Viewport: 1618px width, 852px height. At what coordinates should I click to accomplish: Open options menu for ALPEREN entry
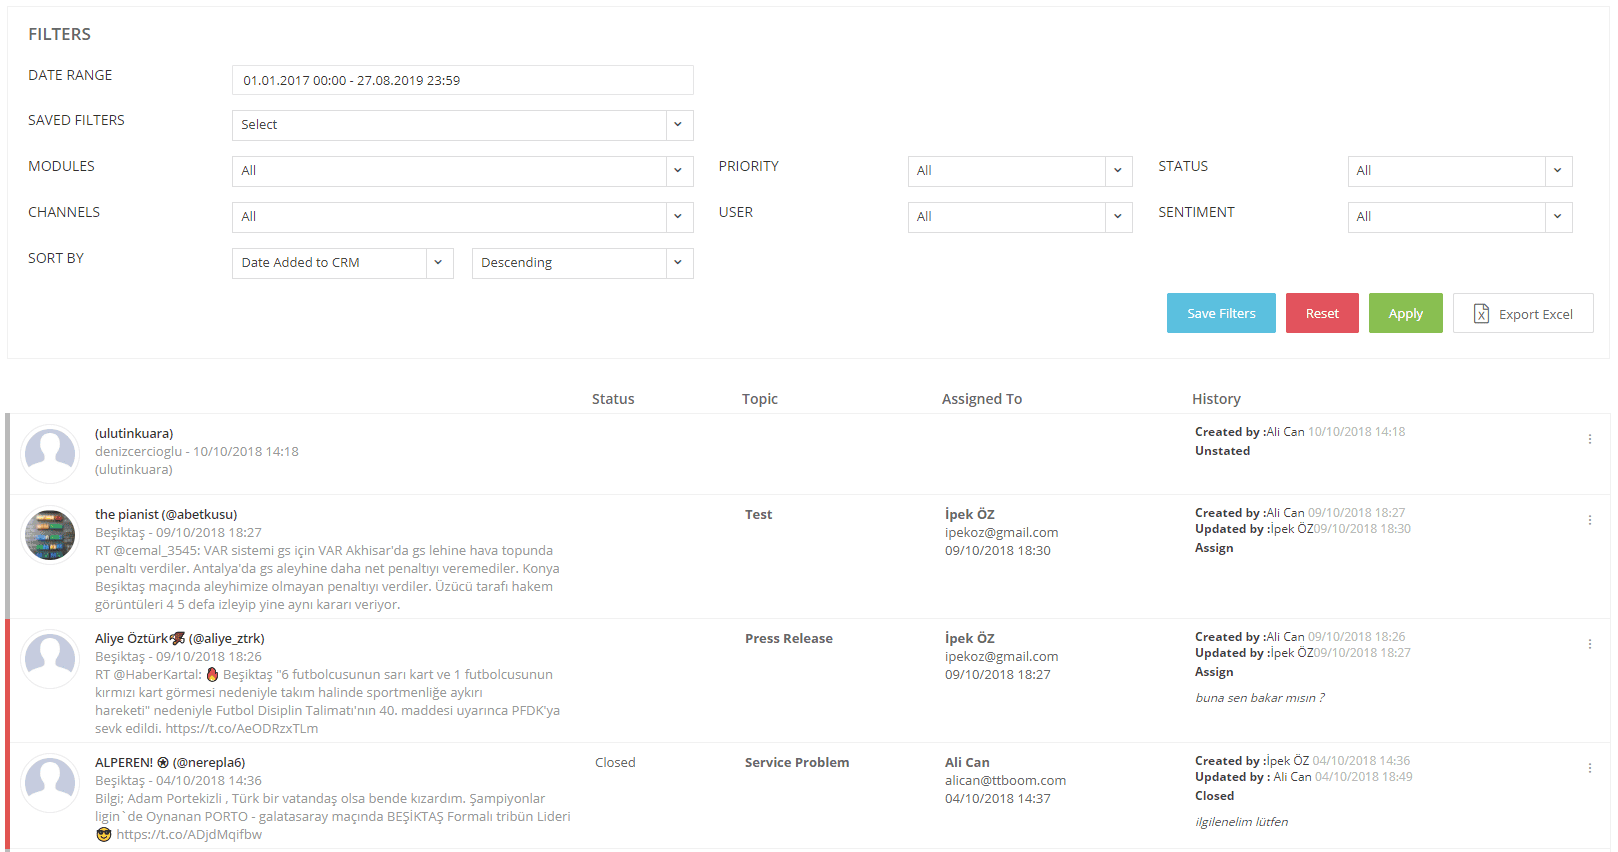click(x=1589, y=768)
